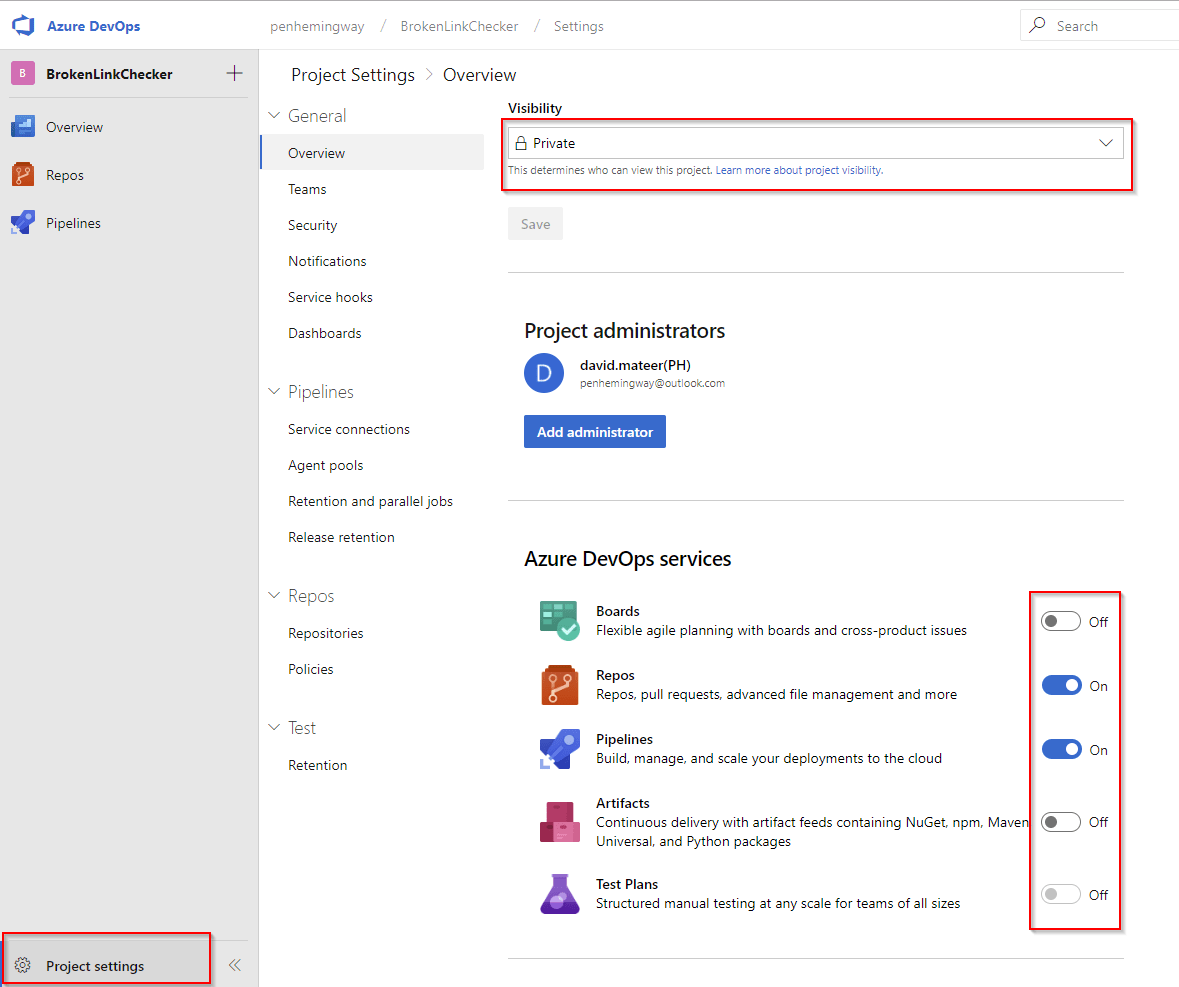Click Project Settings breadcrumb heading

pos(353,75)
